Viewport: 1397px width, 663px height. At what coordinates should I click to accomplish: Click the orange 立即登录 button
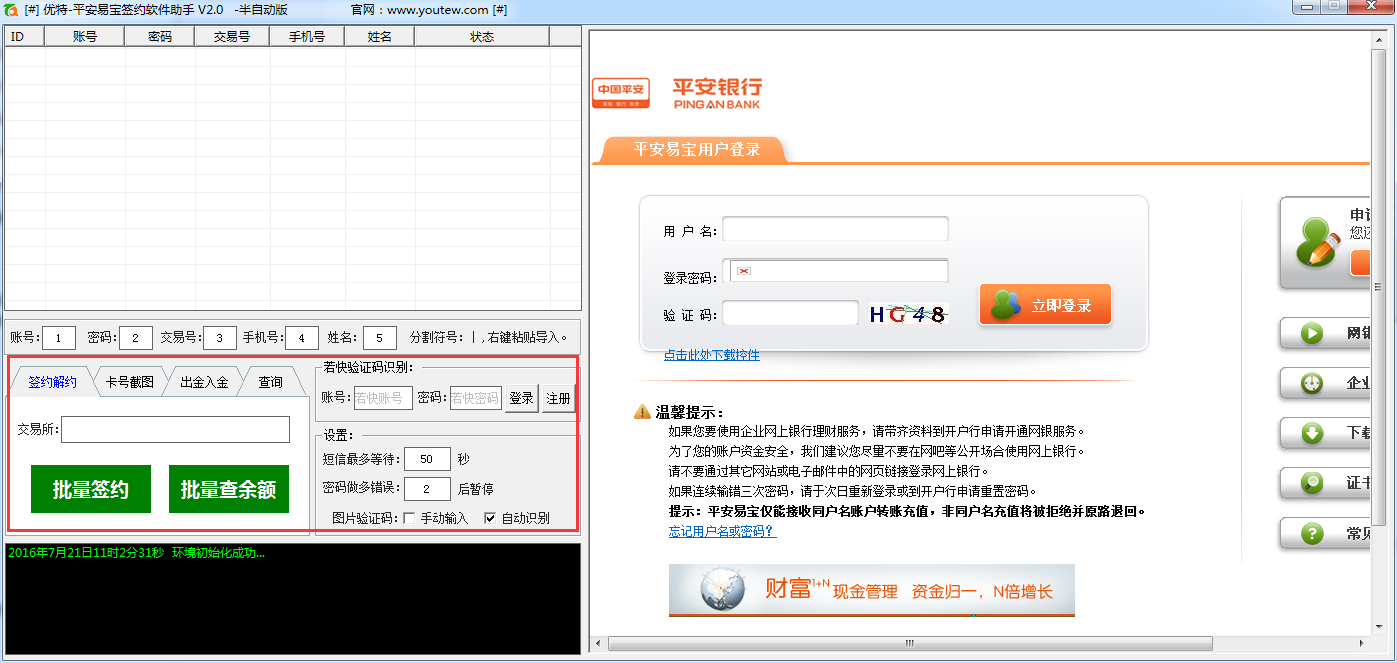(x=1045, y=305)
